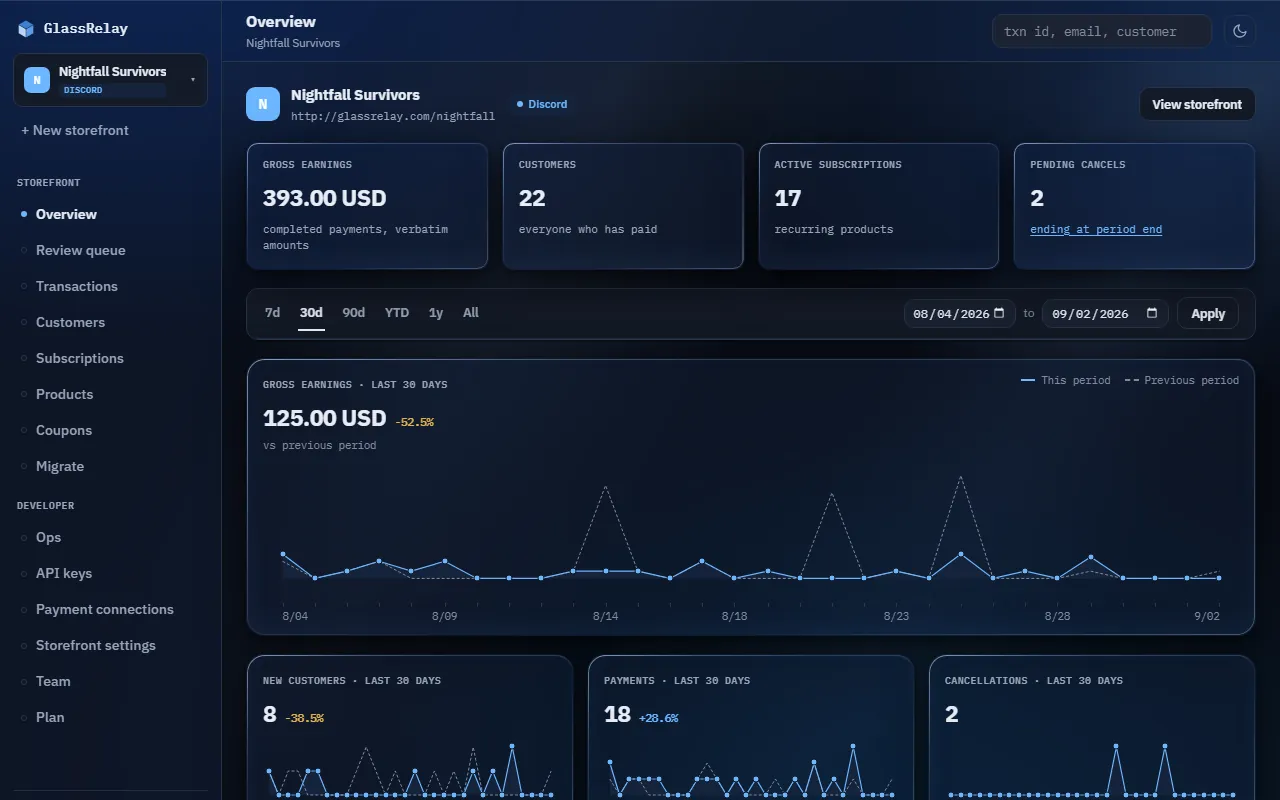Open the Coupons section
Screen dimensions: 1280x800
pos(110,430)
